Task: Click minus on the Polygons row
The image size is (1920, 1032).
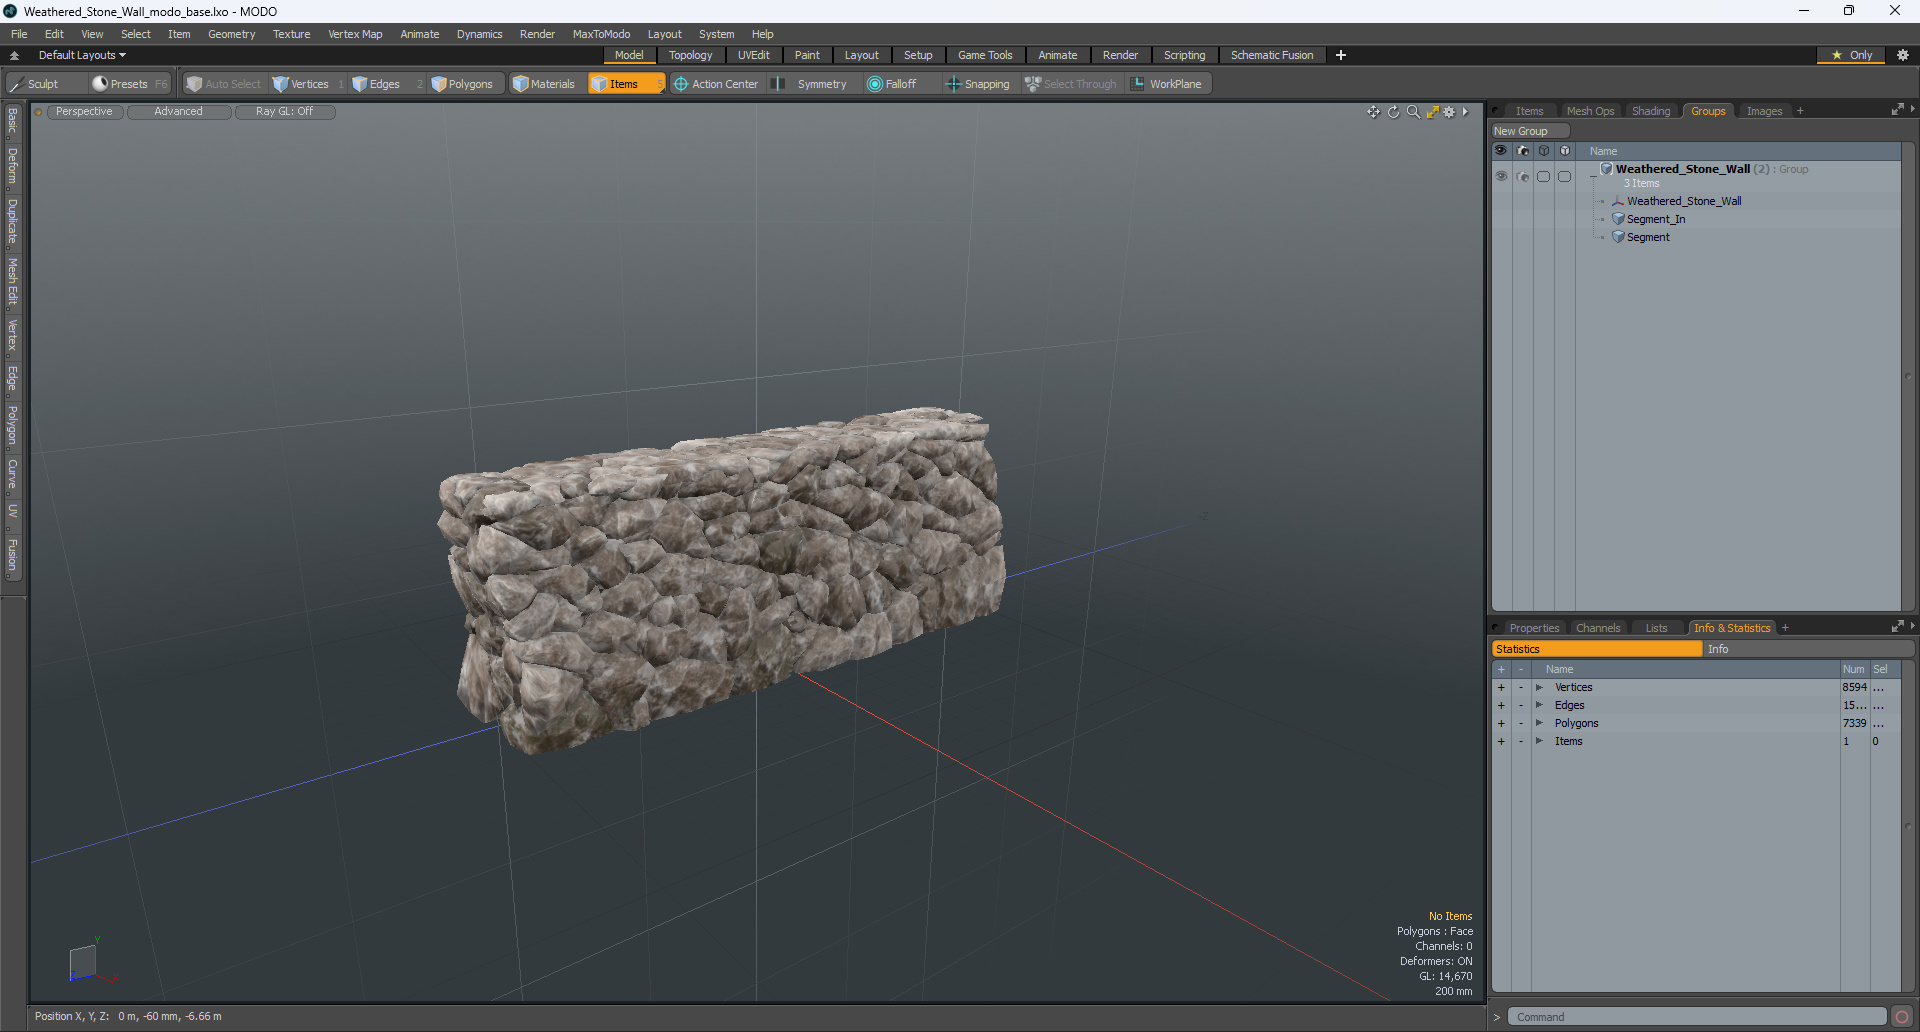Action: 1521,723
